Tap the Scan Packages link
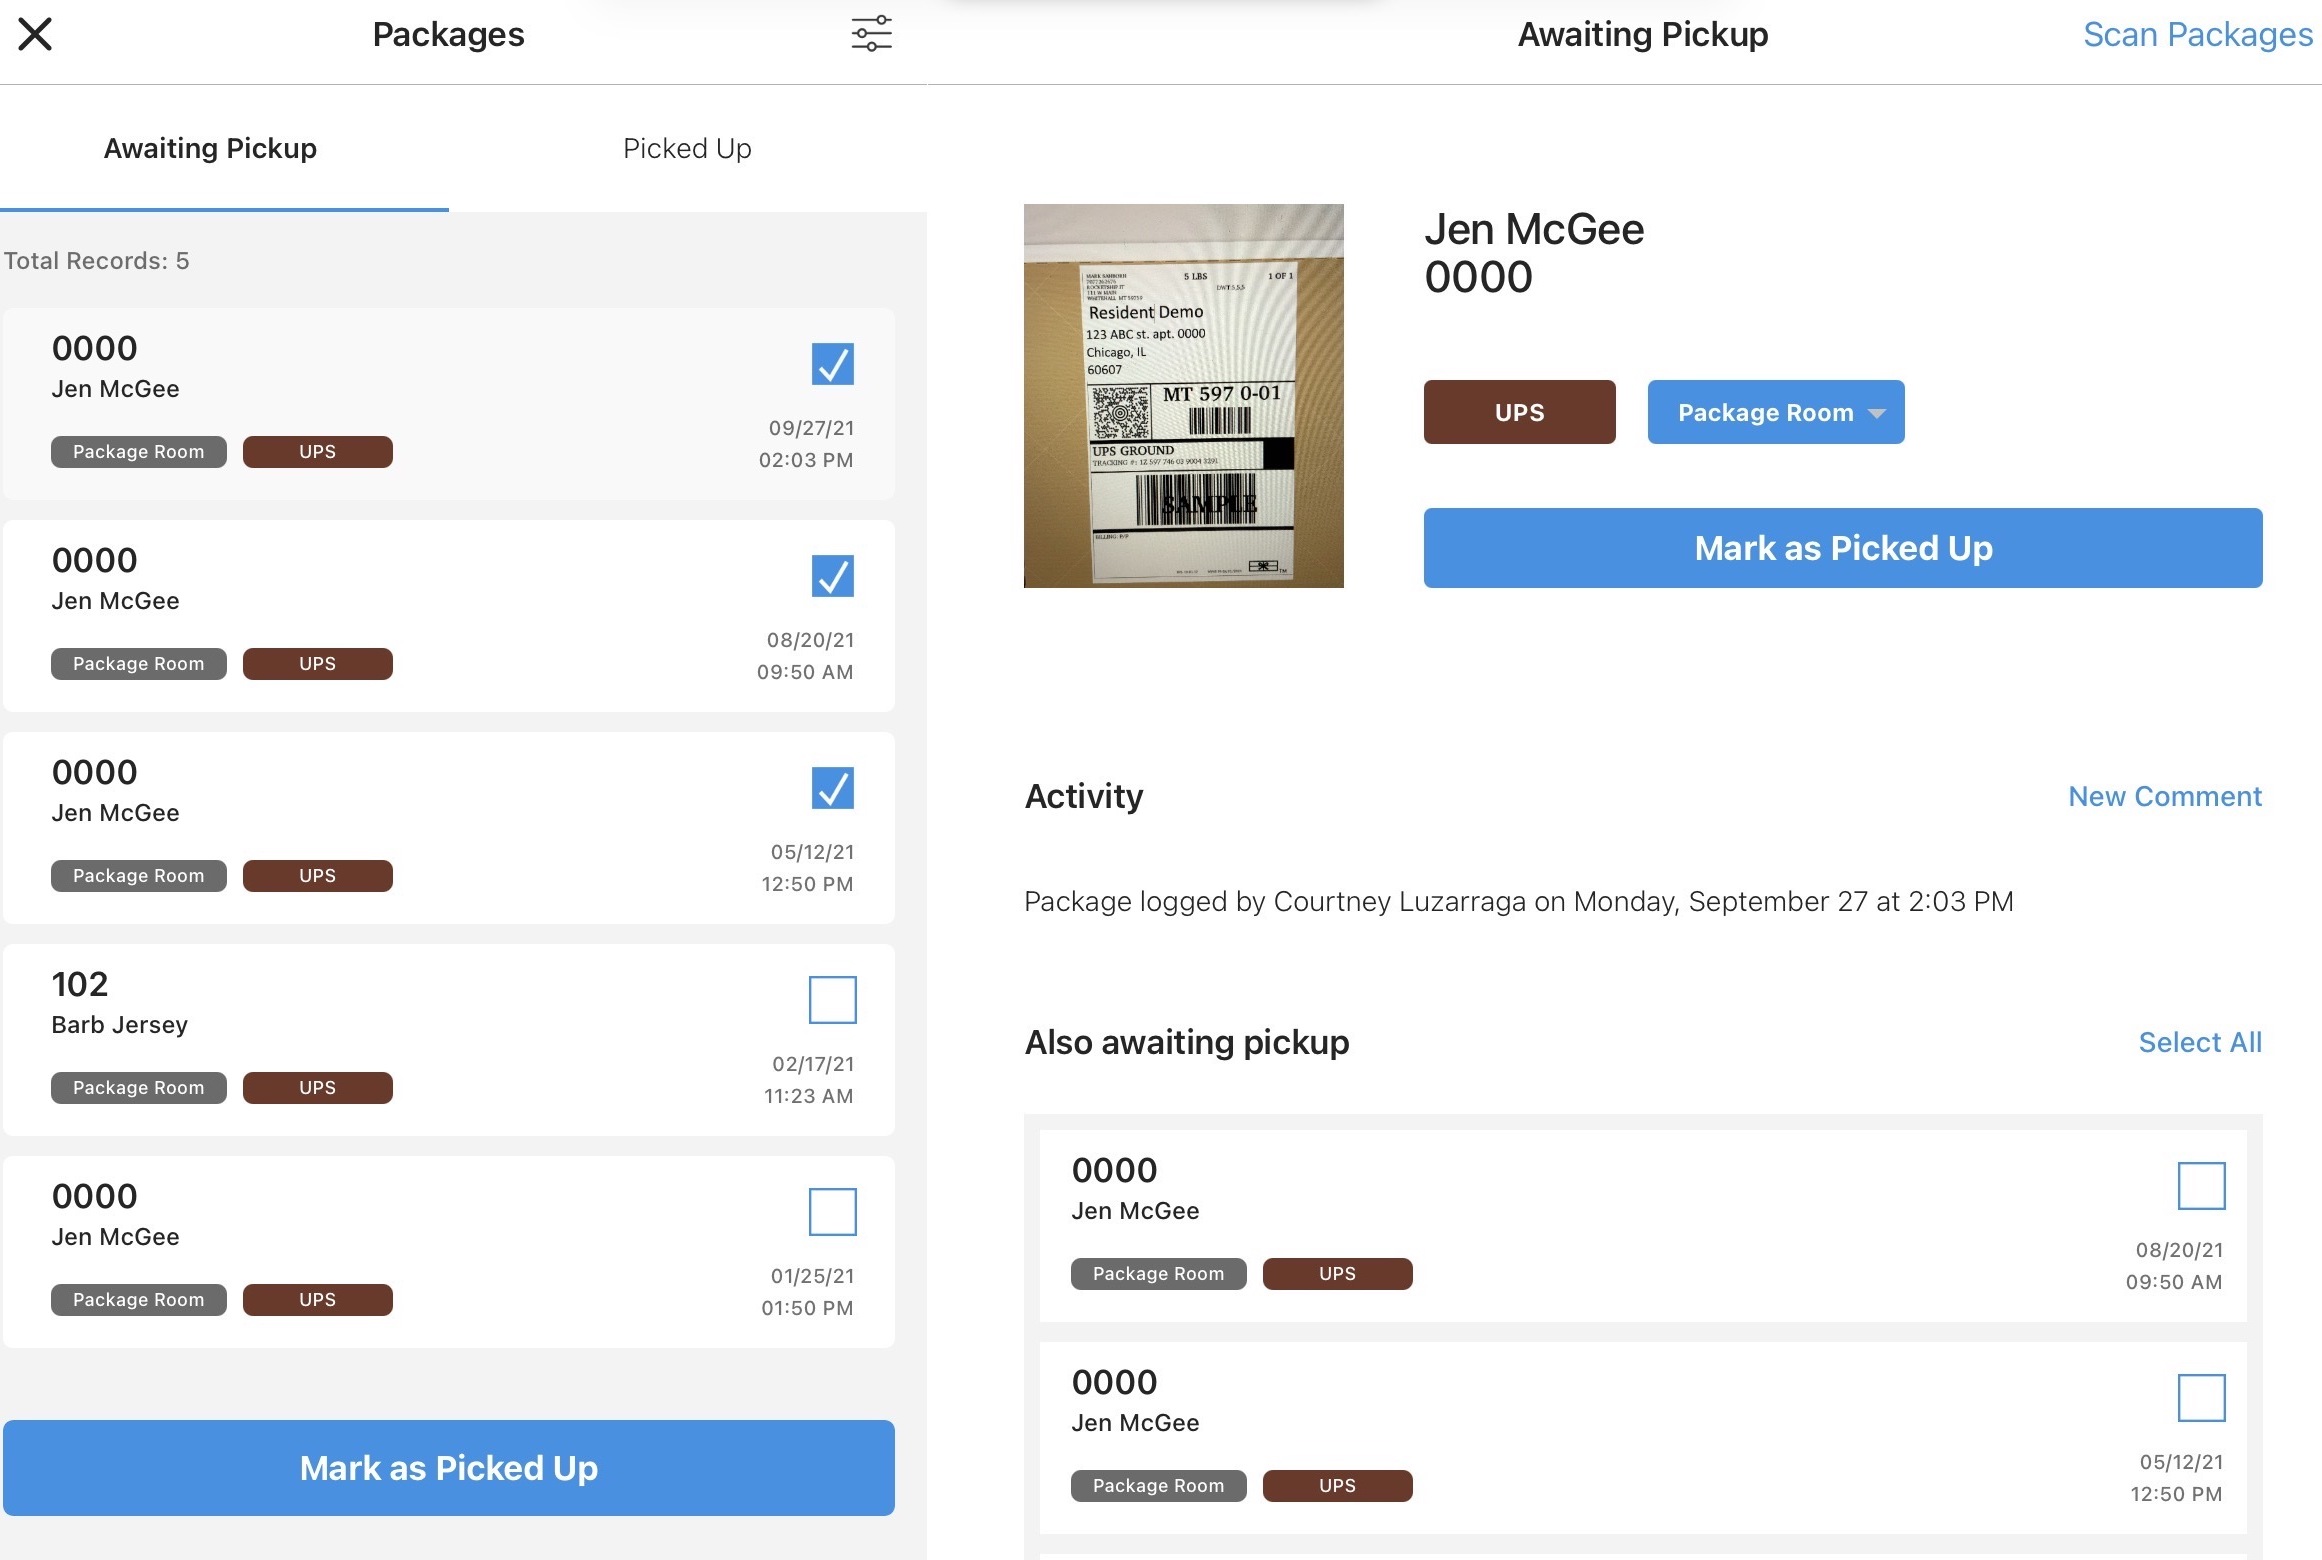The width and height of the screenshot is (2322, 1560). tap(2197, 34)
